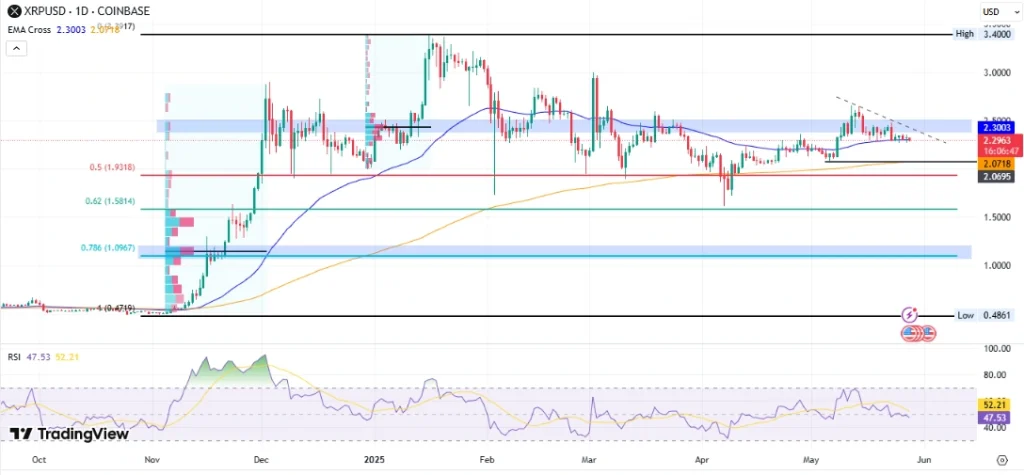The image size is (1024, 475).
Task: Click the 1.0000 price axis value
Action: pos(995,265)
